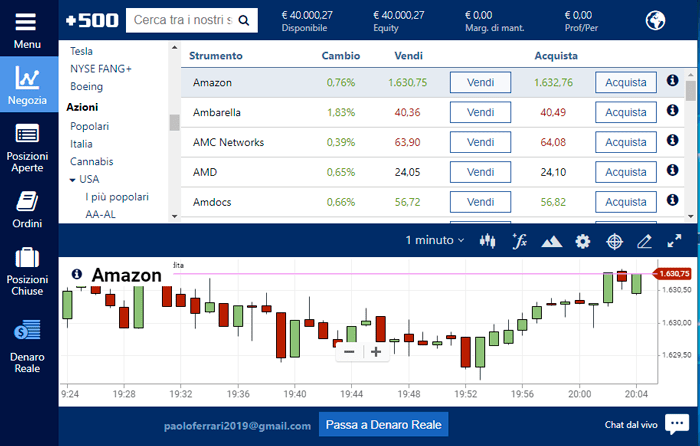This screenshot has height=446, width=700.
Task: Select the Amazon instrument row name
Action: click(x=212, y=83)
